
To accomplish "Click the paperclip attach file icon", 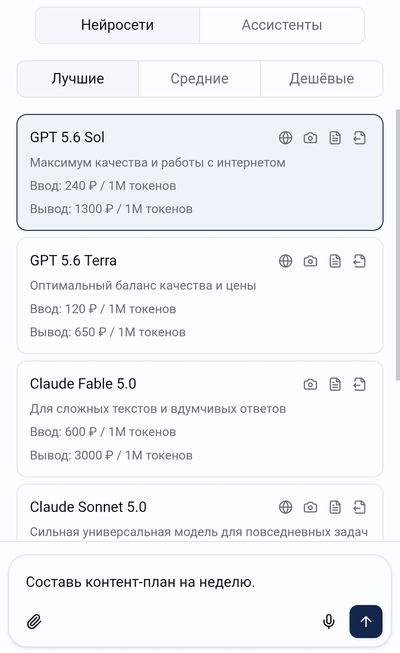I will 34,622.
